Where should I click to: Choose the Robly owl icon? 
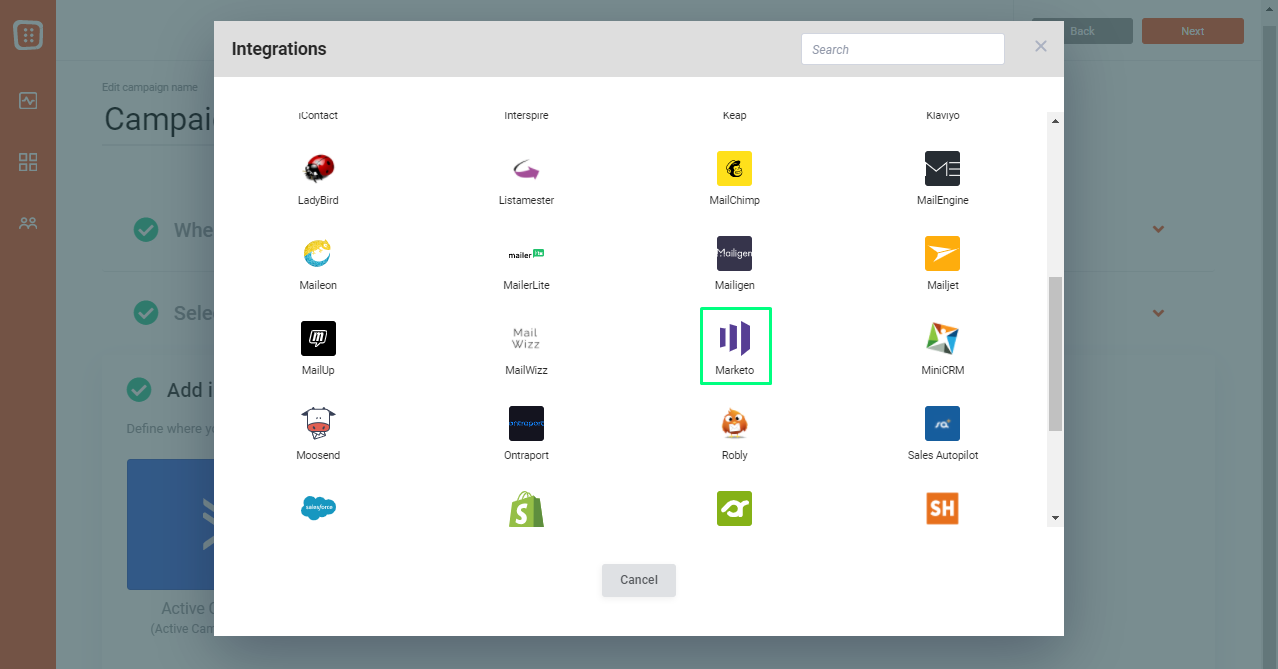click(734, 424)
